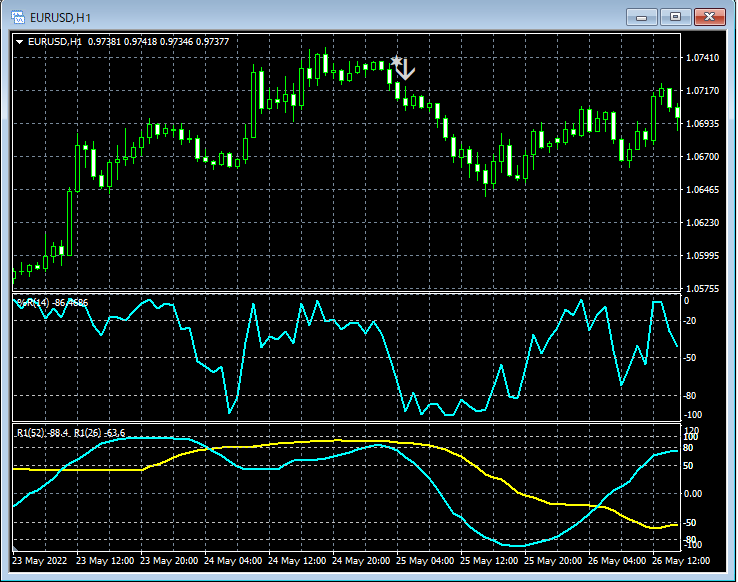The height and width of the screenshot is (582, 738).
Task: Click the 1.06700 price scale label
Action: [x=705, y=157]
